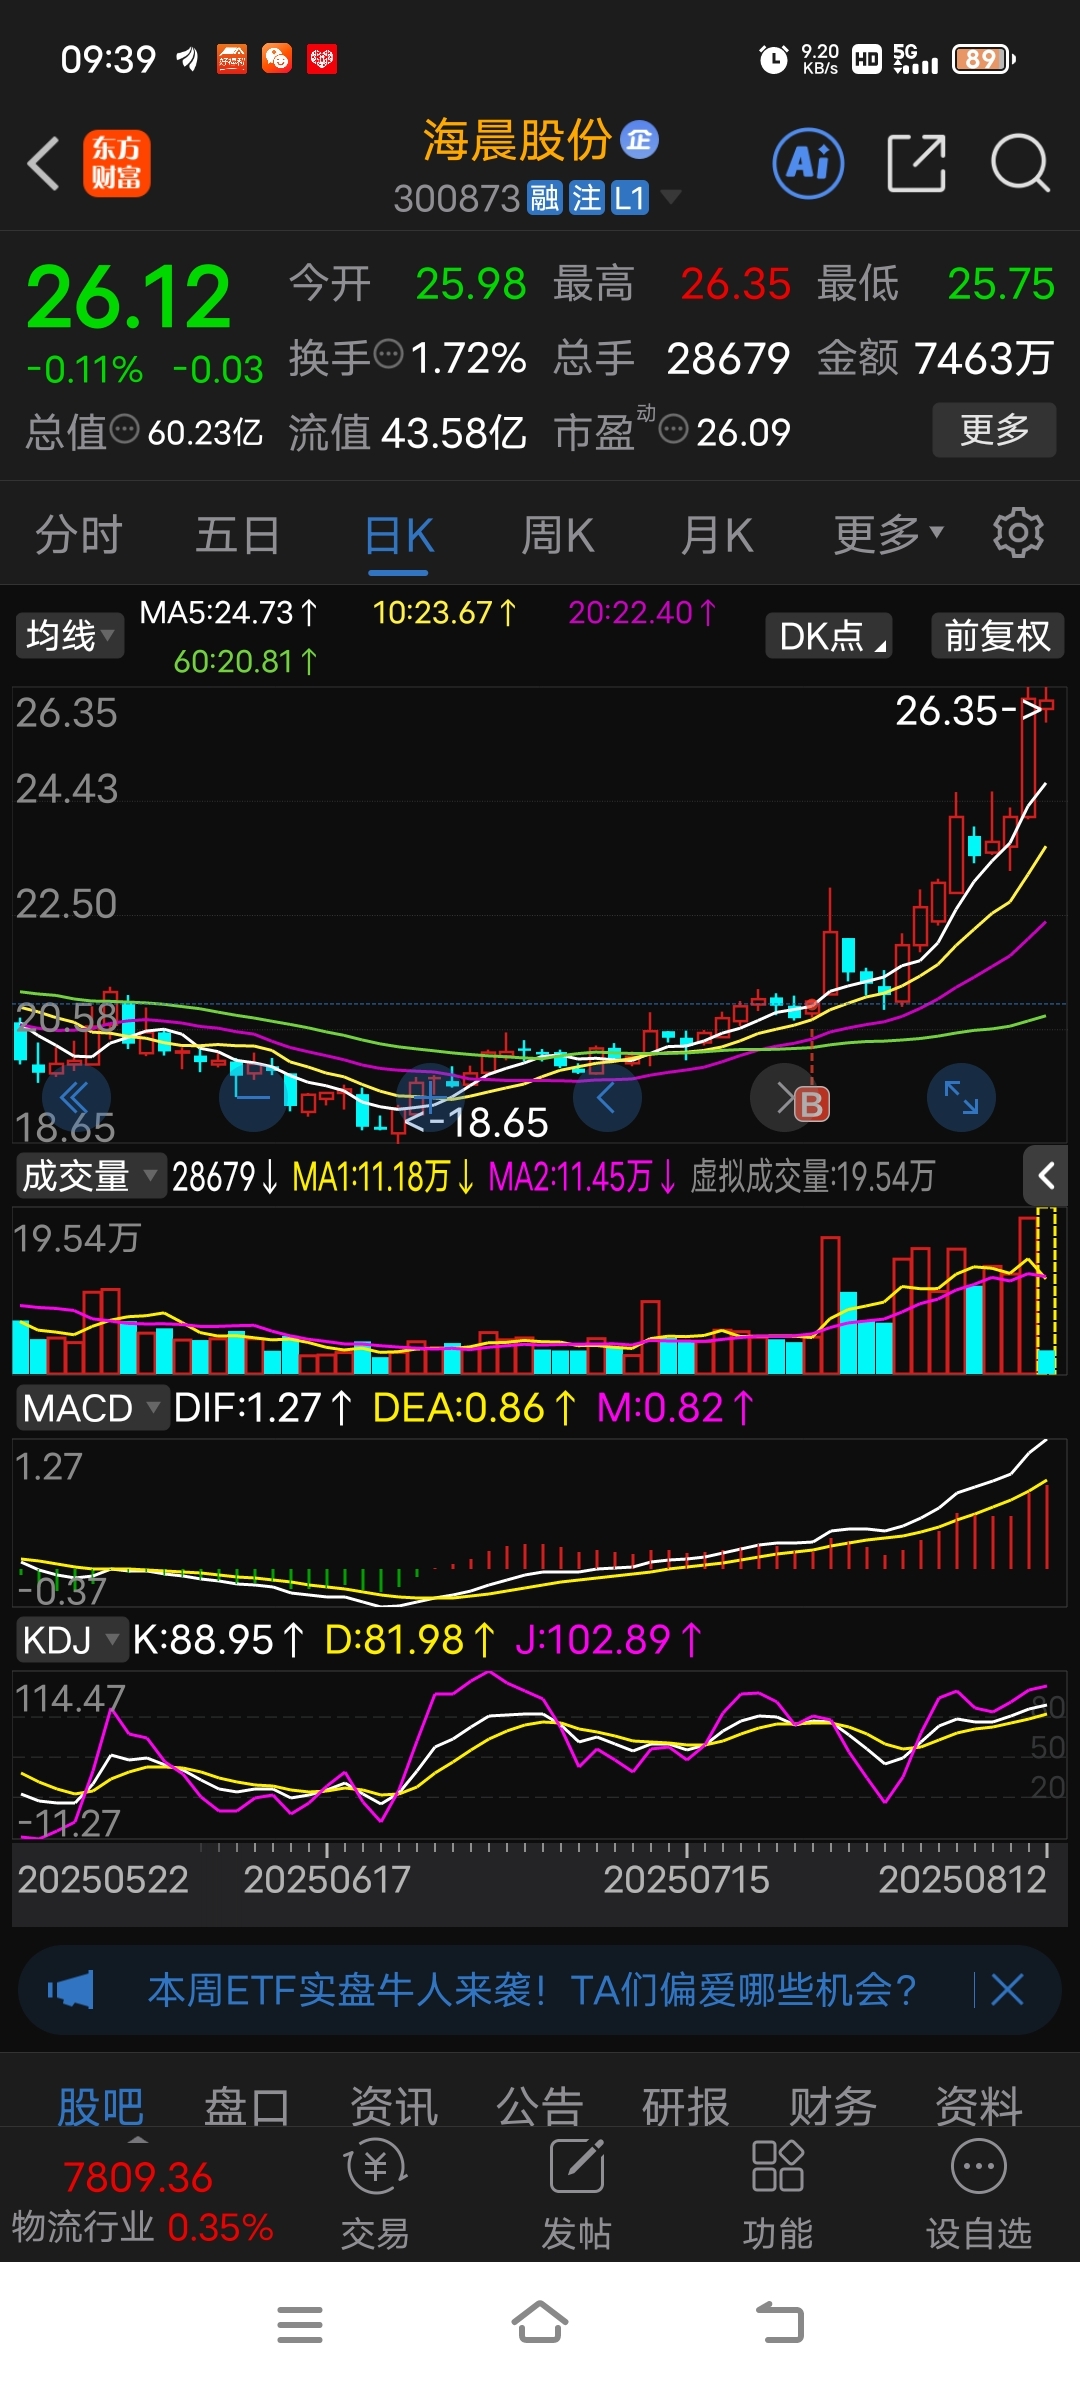
Task: Tap the Android home button
Action: click(x=540, y=2322)
